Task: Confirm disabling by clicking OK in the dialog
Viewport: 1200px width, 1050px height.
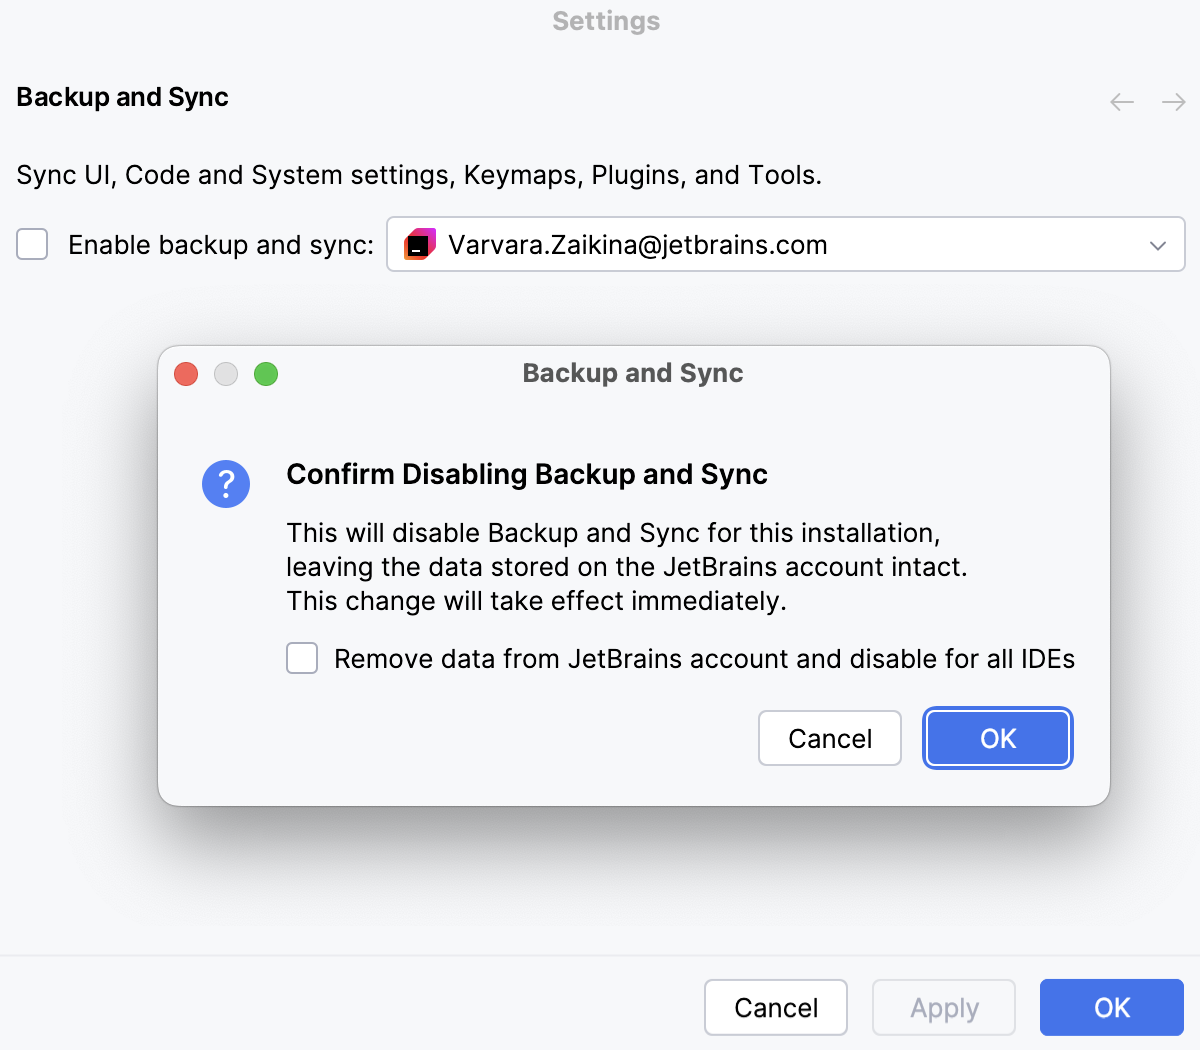Action: point(997,738)
